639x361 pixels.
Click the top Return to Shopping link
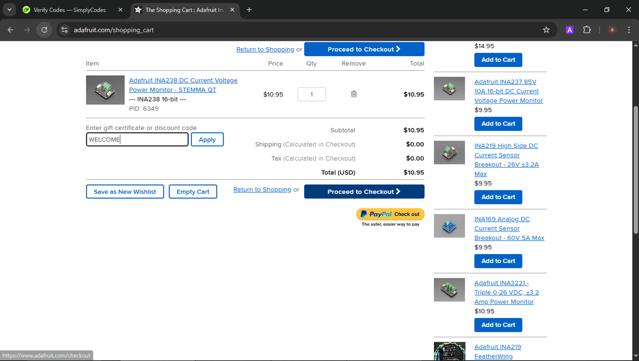coord(265,49)
